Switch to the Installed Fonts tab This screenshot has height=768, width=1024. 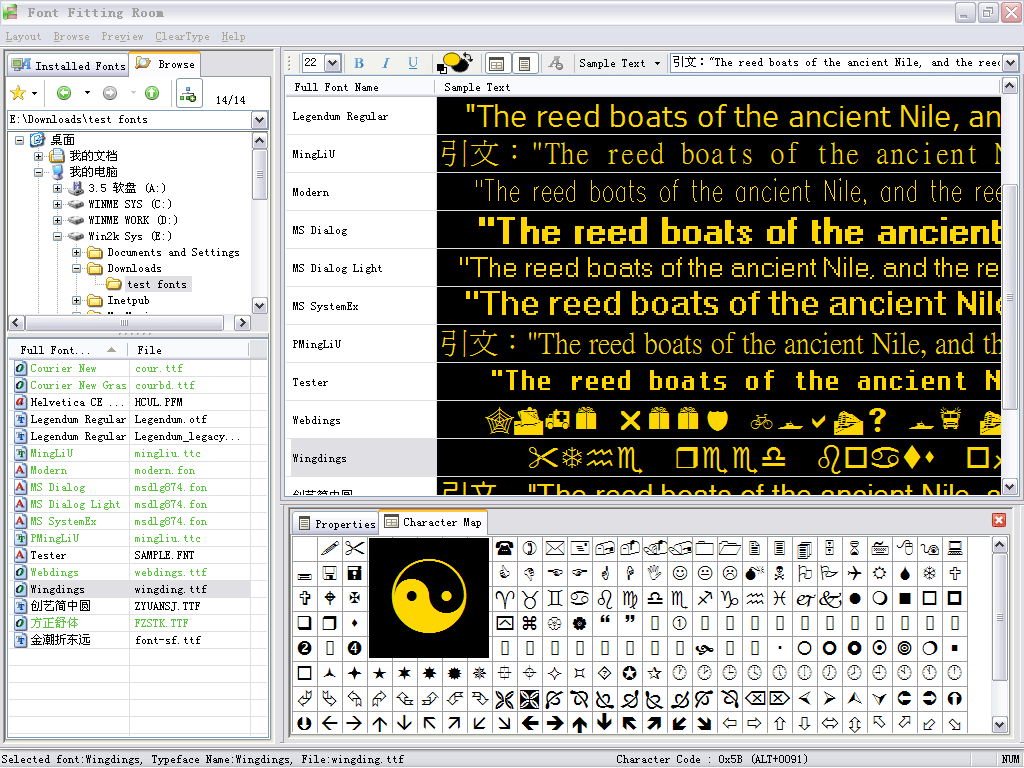(69, 65)
